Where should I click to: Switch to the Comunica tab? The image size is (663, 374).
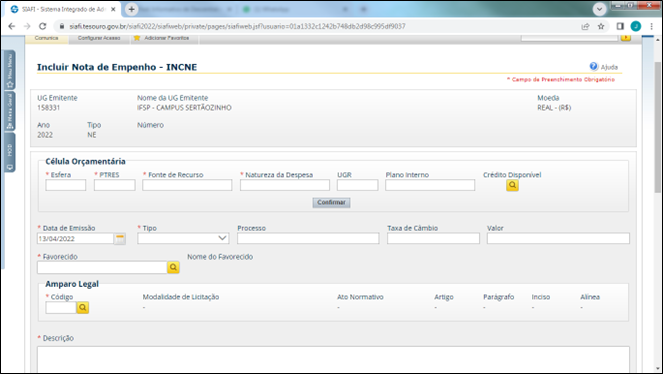click(47, 38)
